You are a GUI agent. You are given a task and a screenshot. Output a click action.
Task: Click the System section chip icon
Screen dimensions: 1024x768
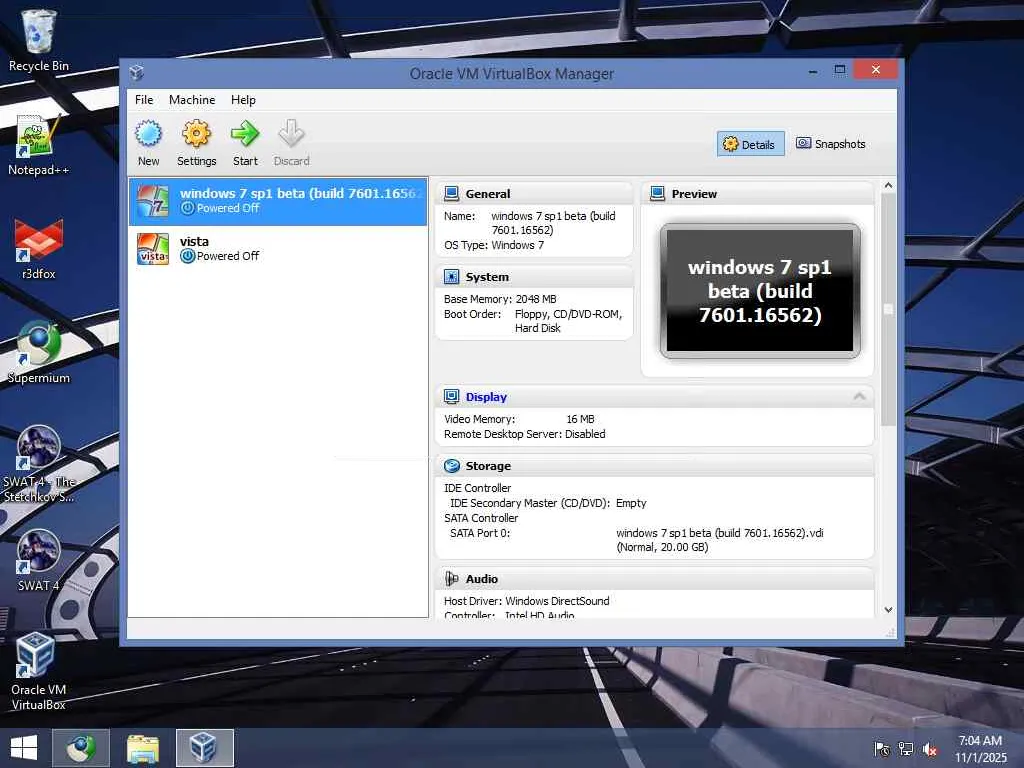[451, 276]
